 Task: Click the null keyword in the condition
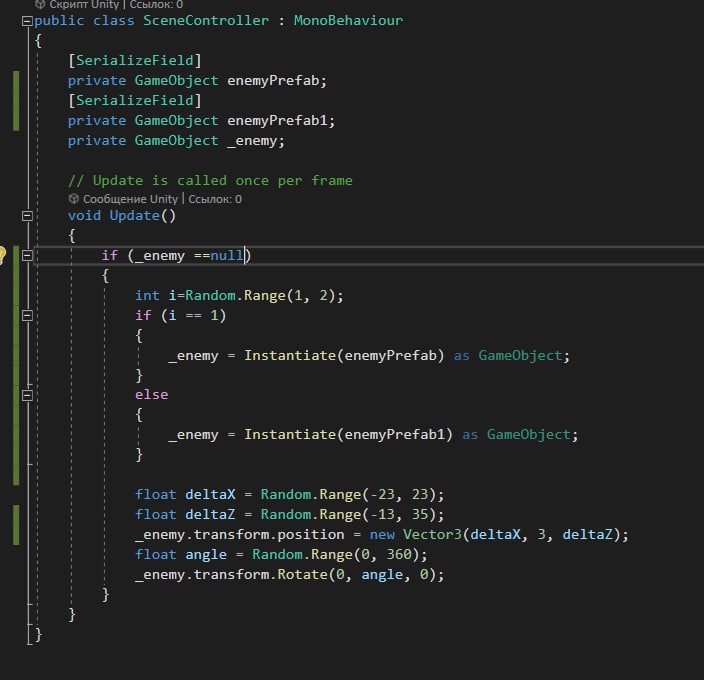pos(227,256)
